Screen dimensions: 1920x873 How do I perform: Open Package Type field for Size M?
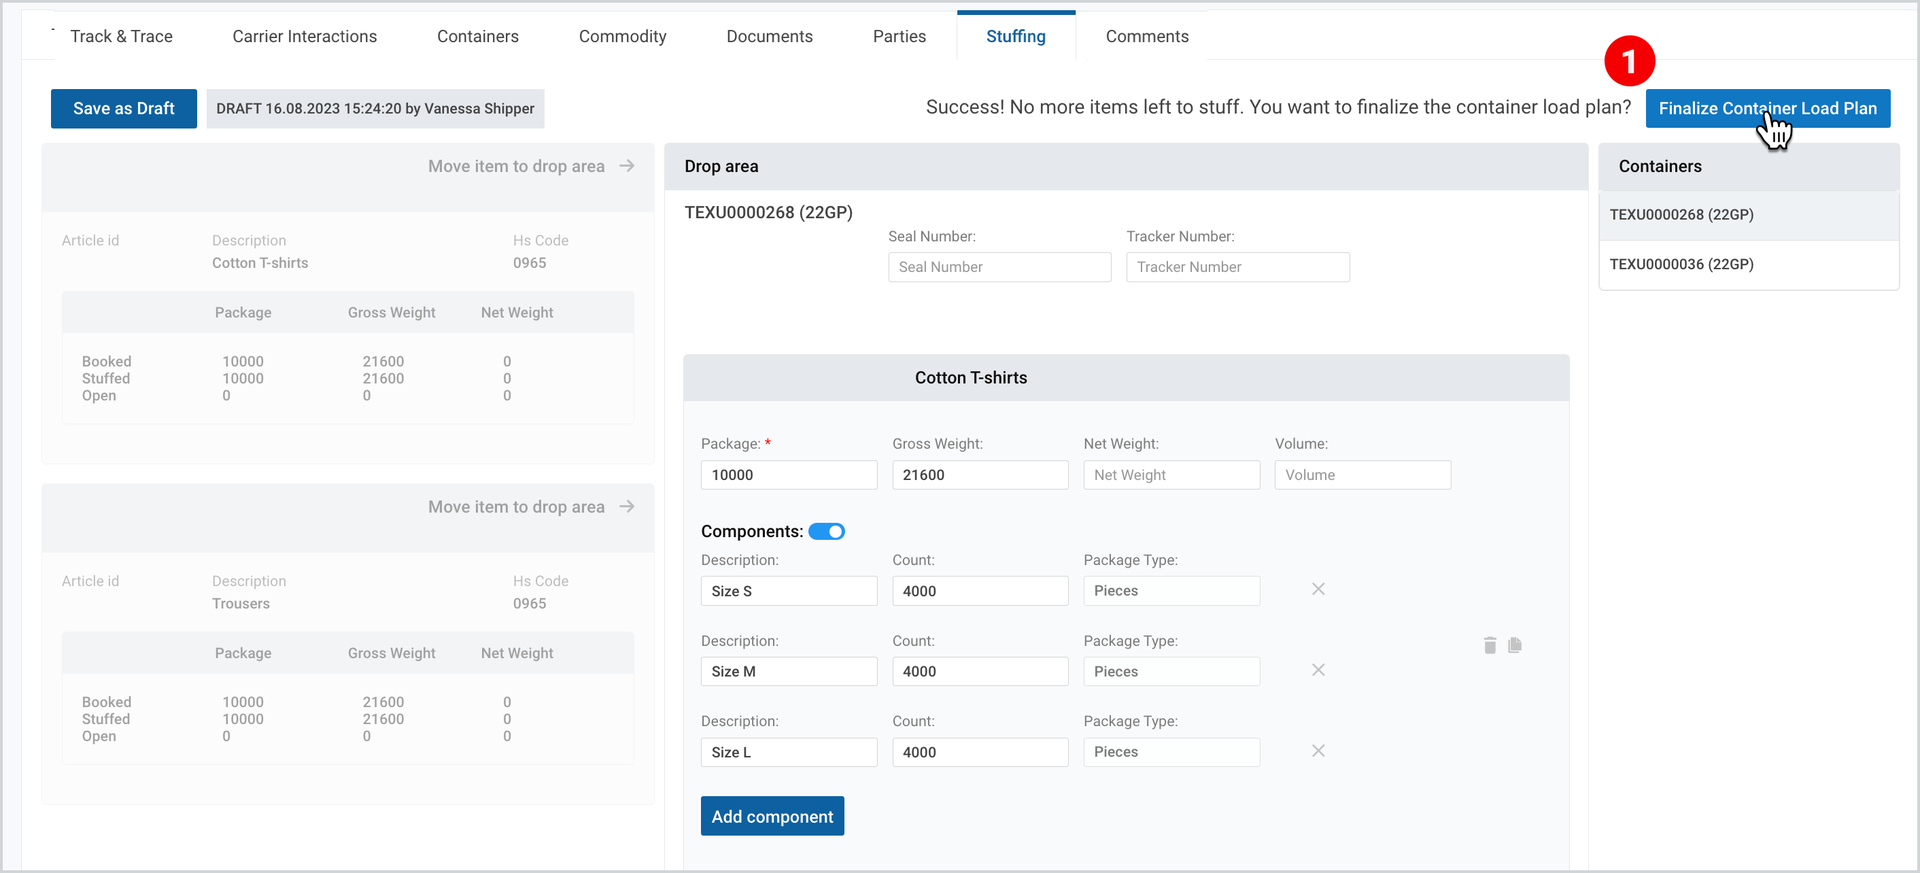pos(1172,671)
